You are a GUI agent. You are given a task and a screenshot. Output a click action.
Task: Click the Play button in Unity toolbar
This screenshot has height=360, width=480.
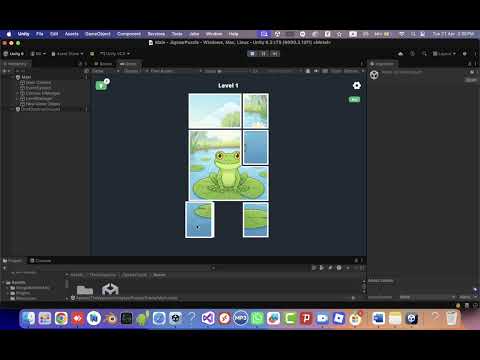252,54
